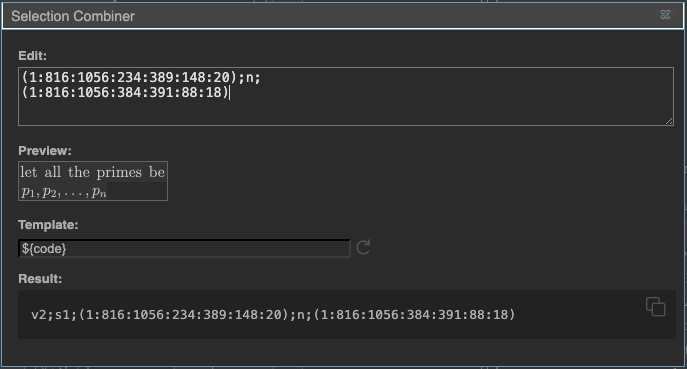Close the Selection Combiner dialog

[665, 15]
